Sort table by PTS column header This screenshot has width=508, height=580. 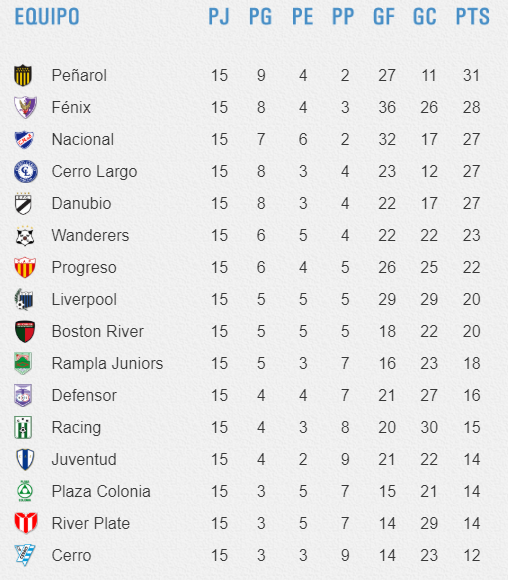point(472,17)
